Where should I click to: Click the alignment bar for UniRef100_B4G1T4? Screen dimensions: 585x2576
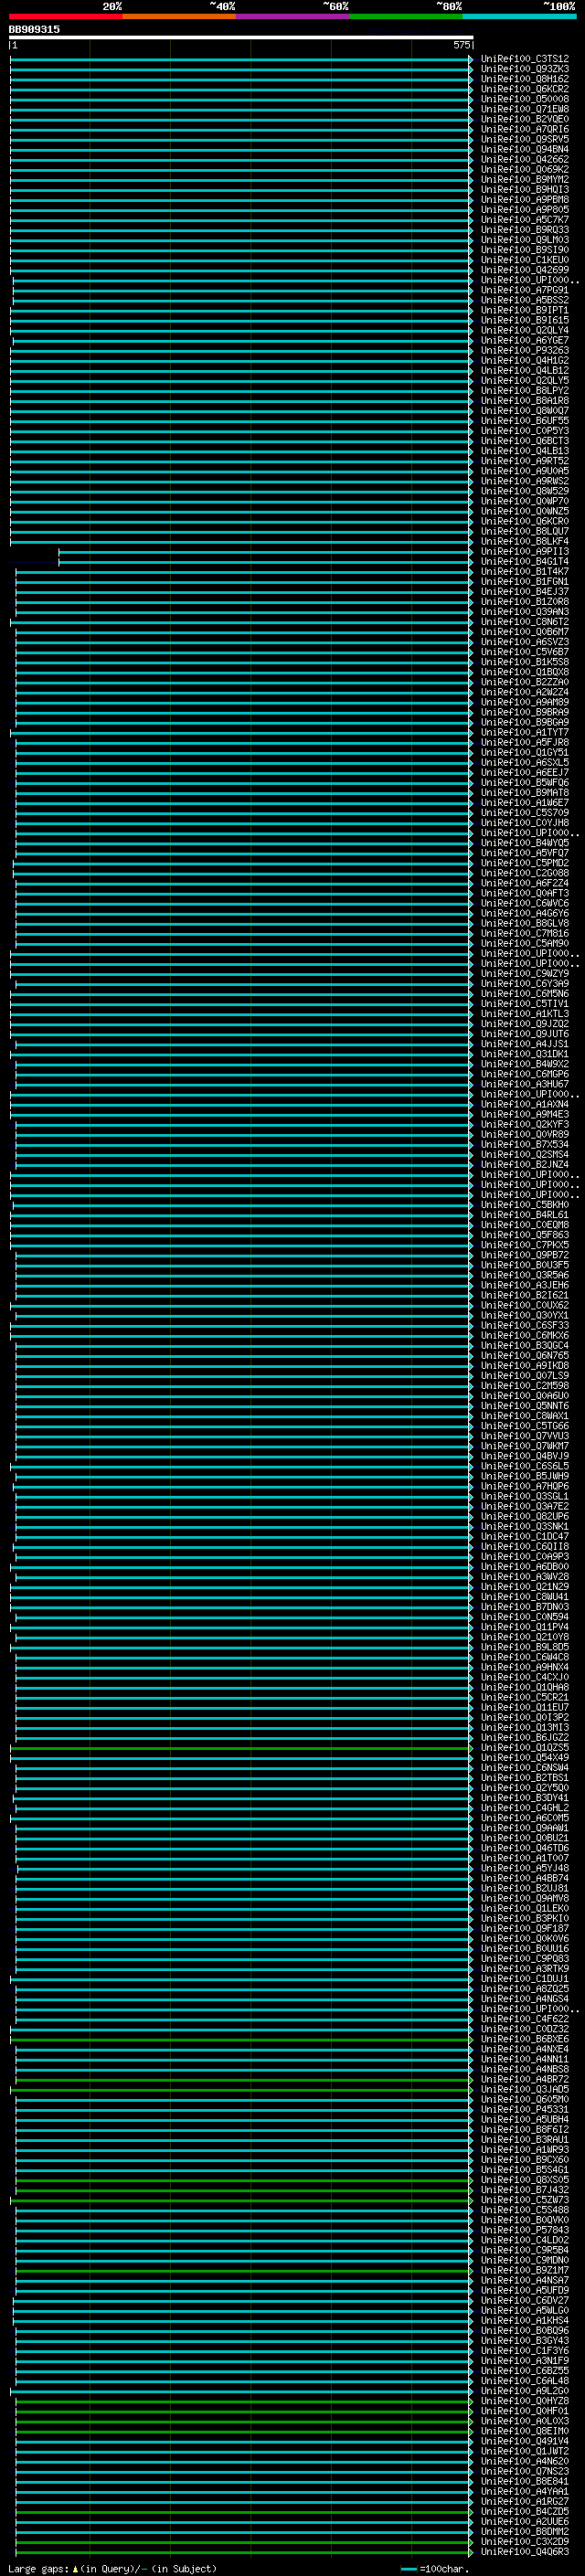[x=265, y=562]
